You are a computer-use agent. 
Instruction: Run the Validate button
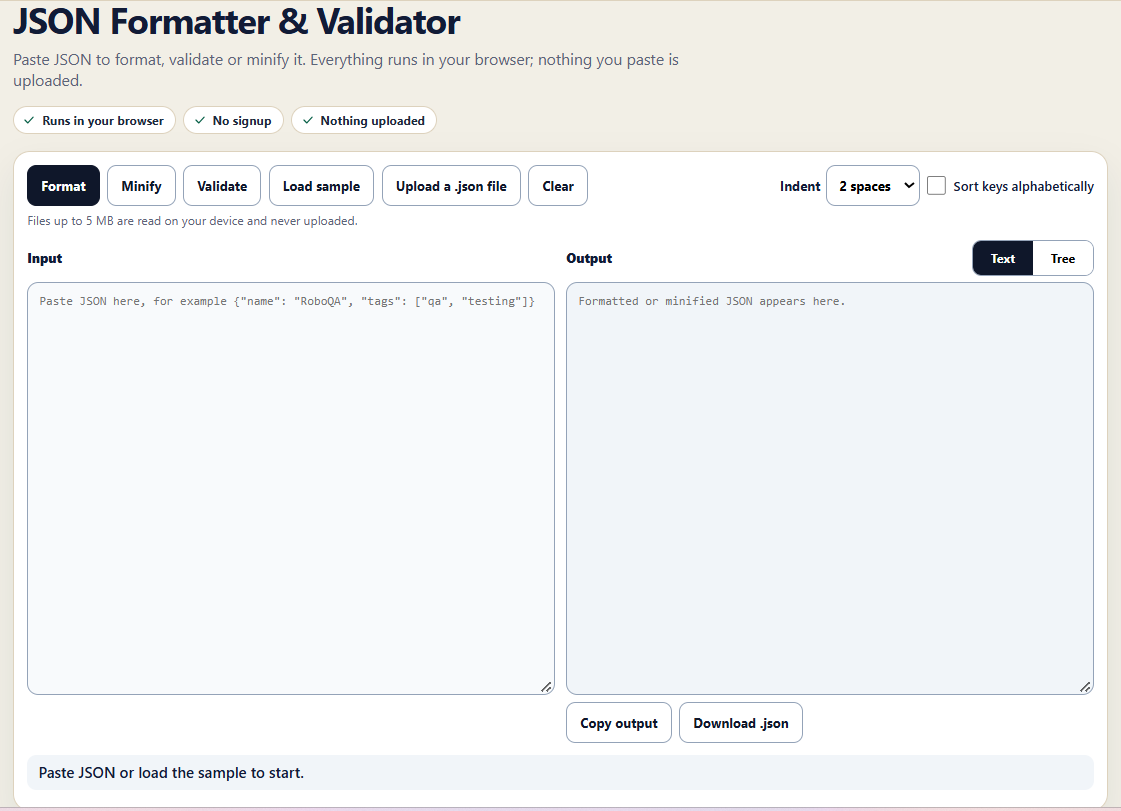pyautogui.click(x=222, y=186)
